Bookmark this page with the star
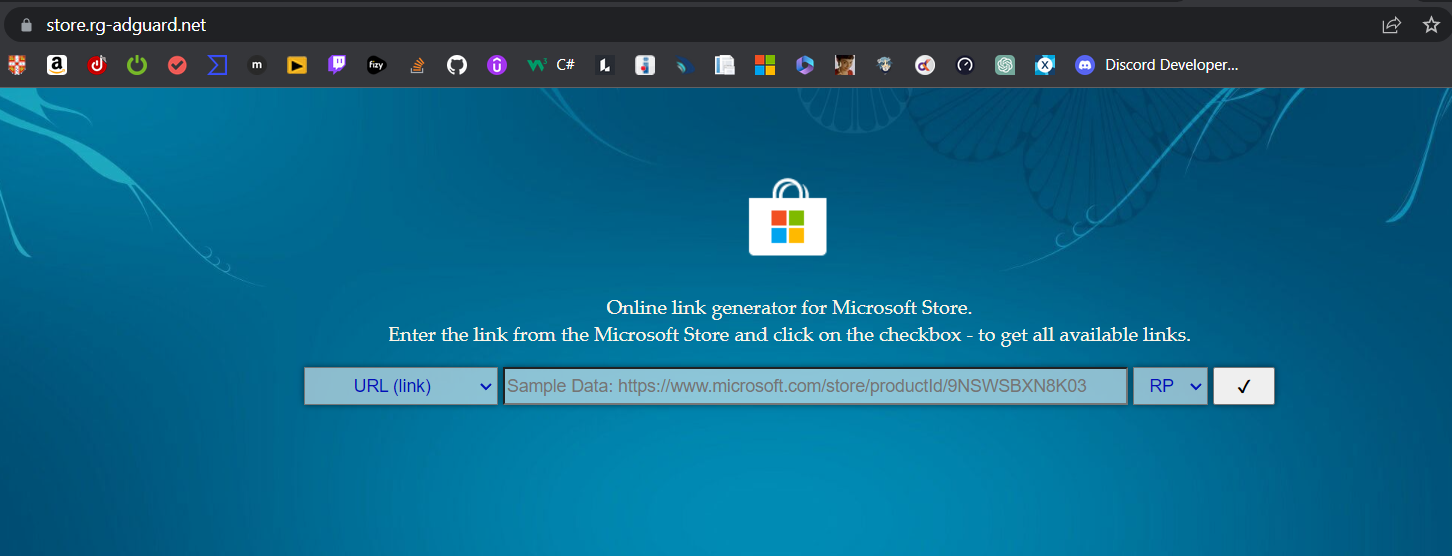This screenshot has height=556, width=1452. tap(1431, 25)
